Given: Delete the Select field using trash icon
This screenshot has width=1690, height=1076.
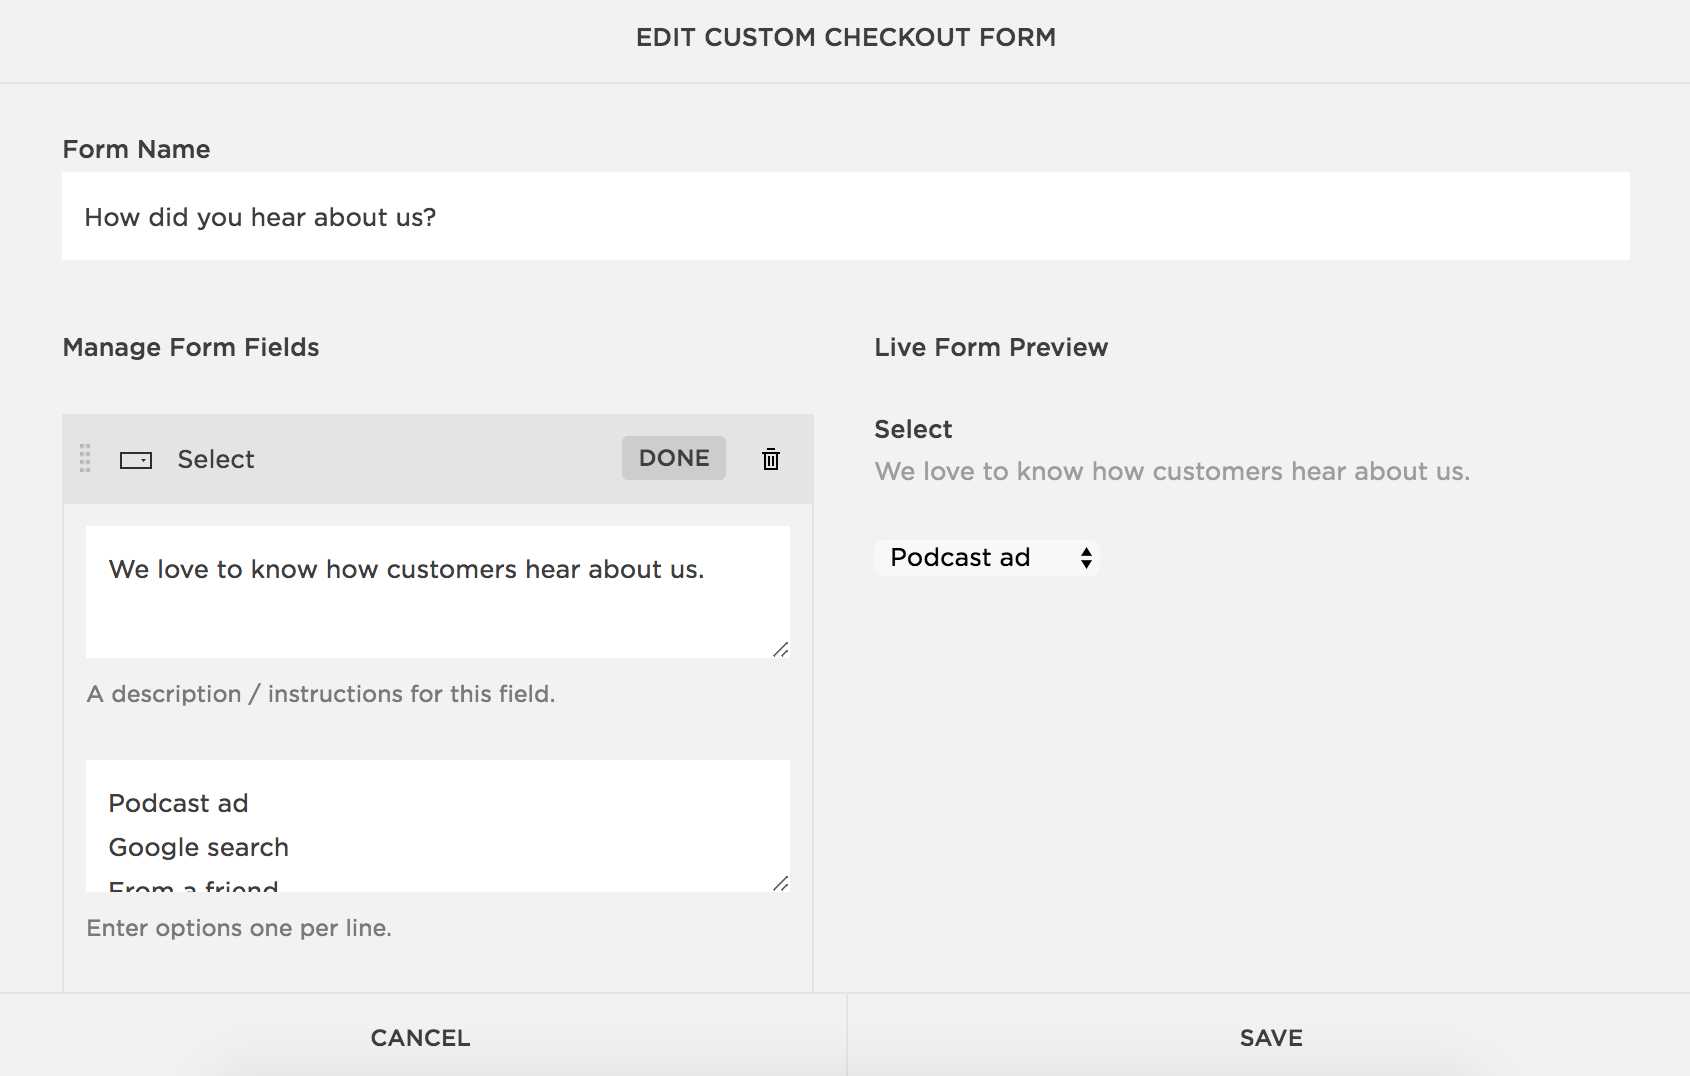Looking at the screenshot, I should point(770,459).
